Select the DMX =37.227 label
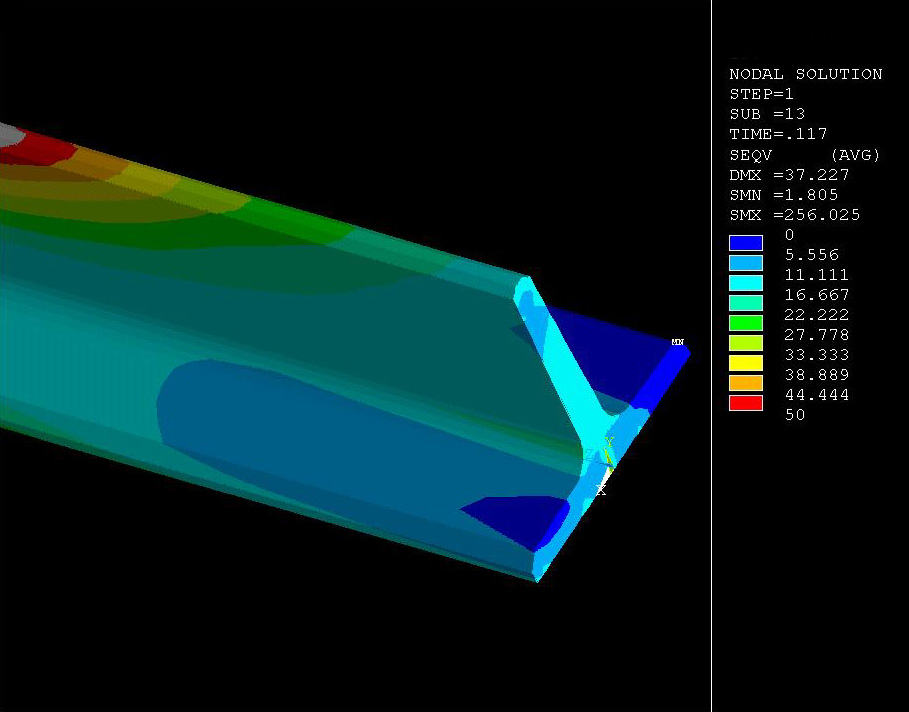Image resolution: width=909 pixels, height=712 pixels. (789, 175)
